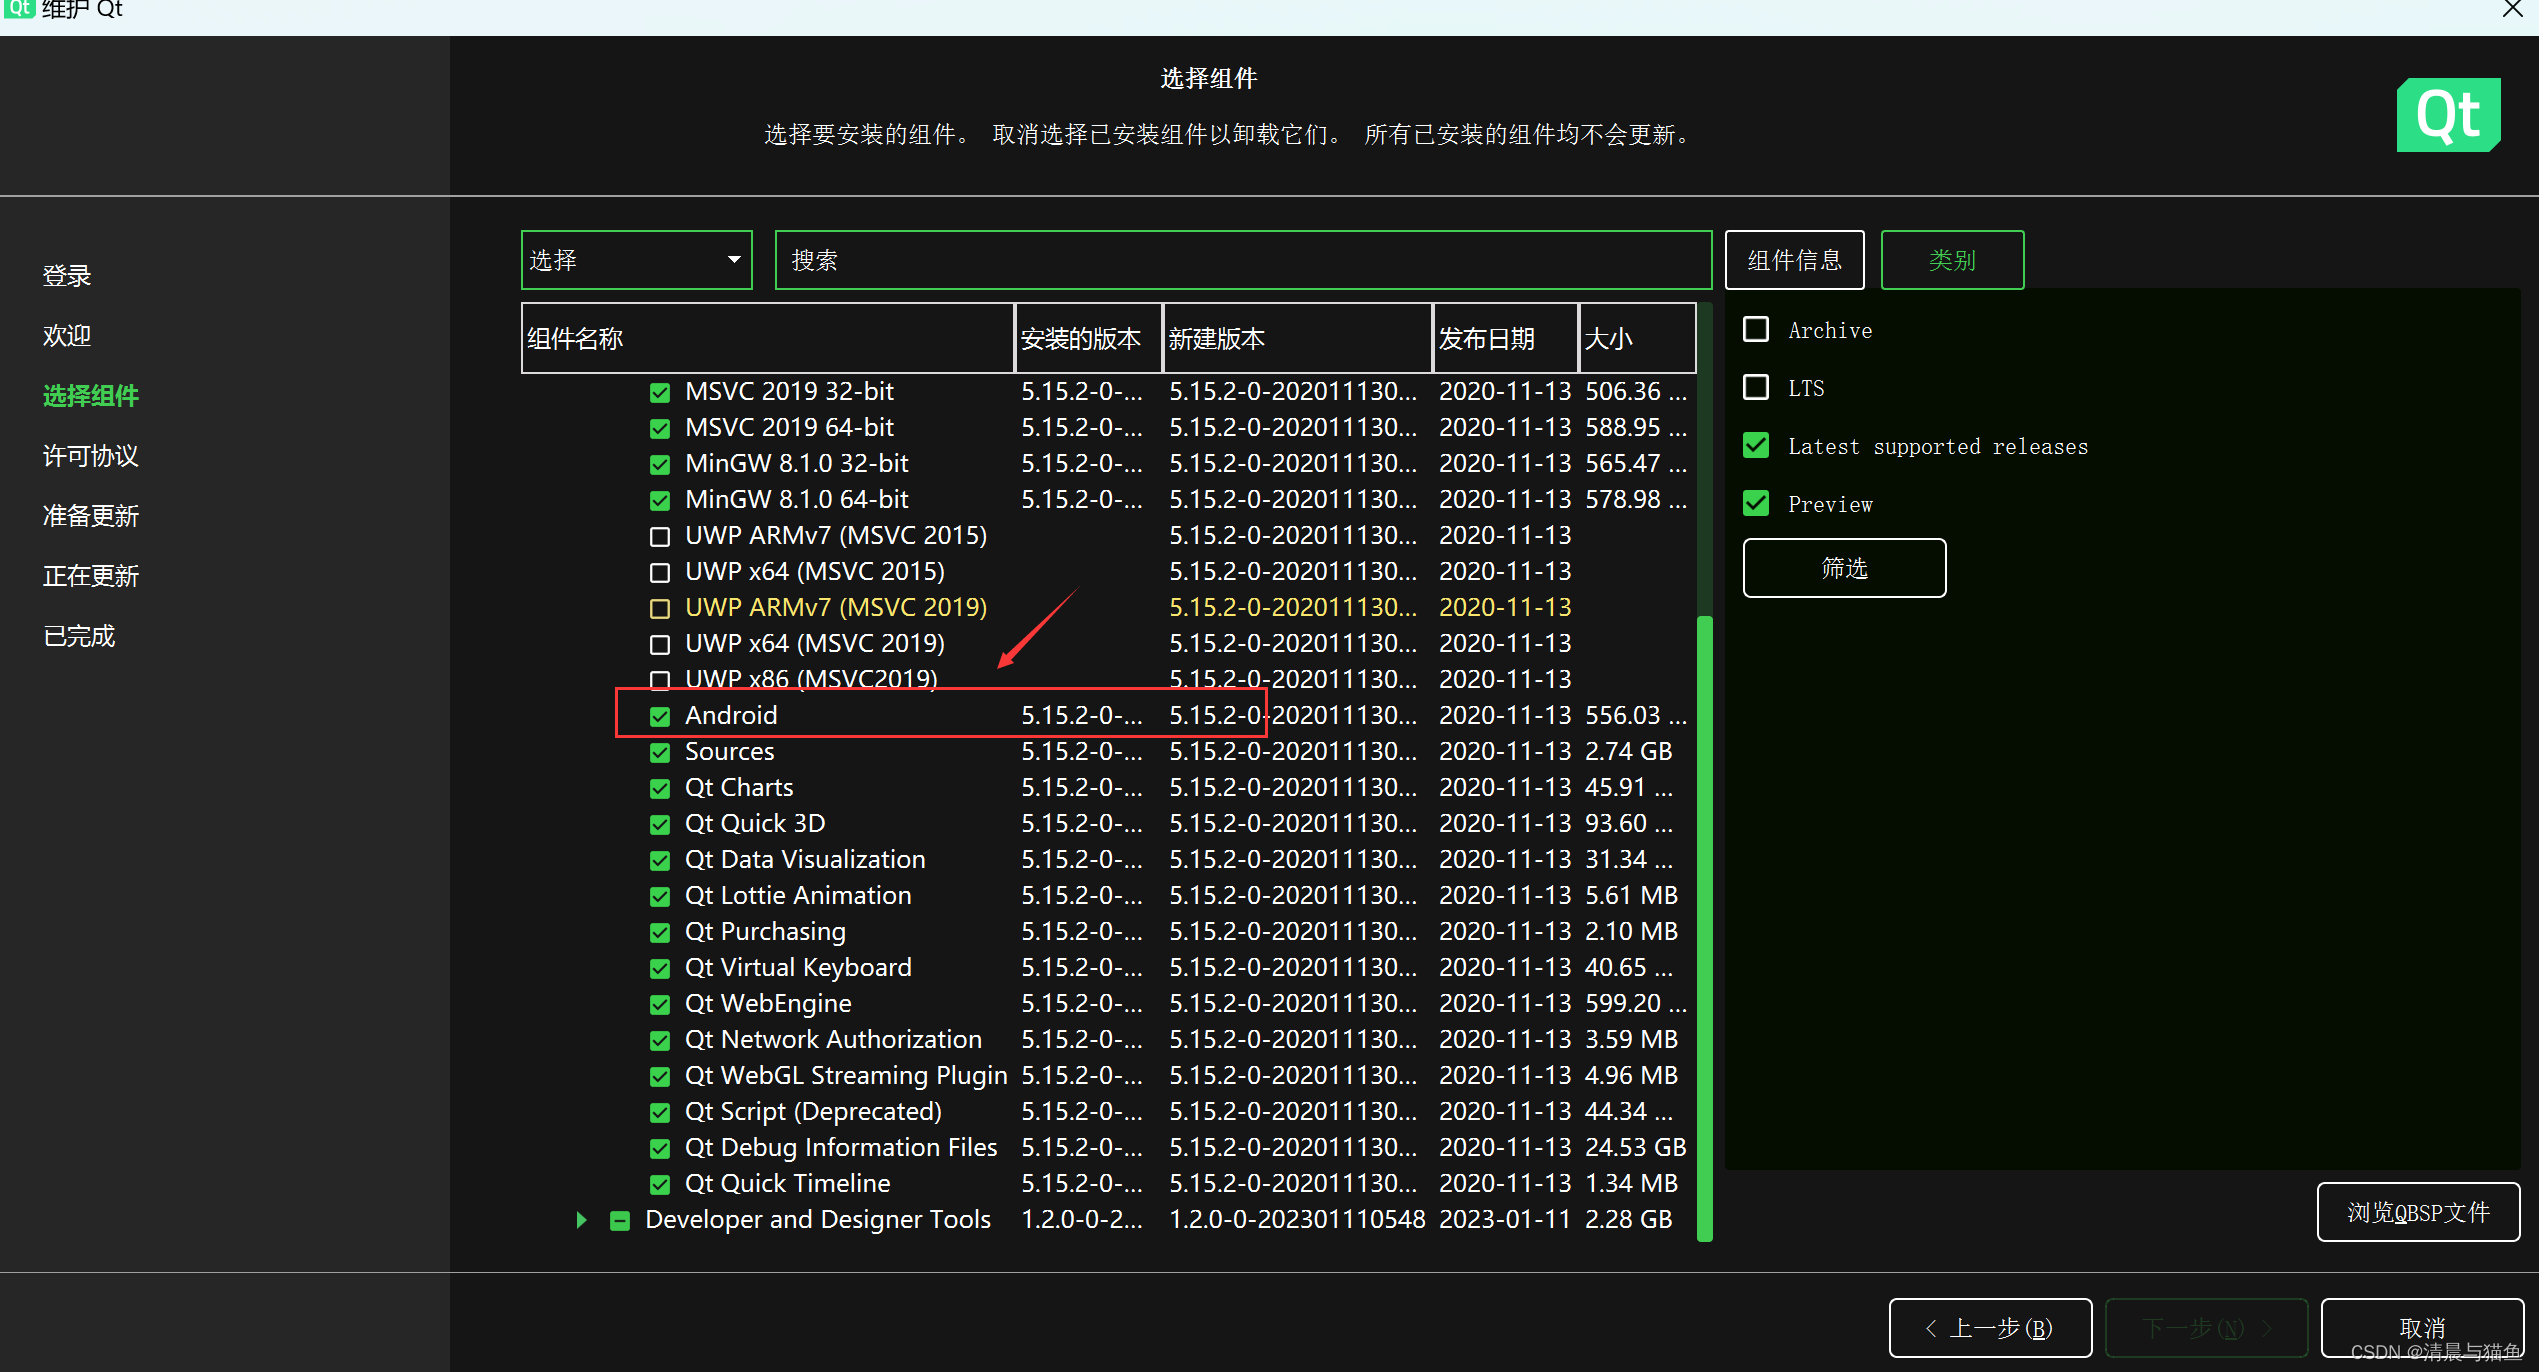The image size is (2539, 1372).
Task: Uncheck Latest supported releases filter
Action: 1756,446
